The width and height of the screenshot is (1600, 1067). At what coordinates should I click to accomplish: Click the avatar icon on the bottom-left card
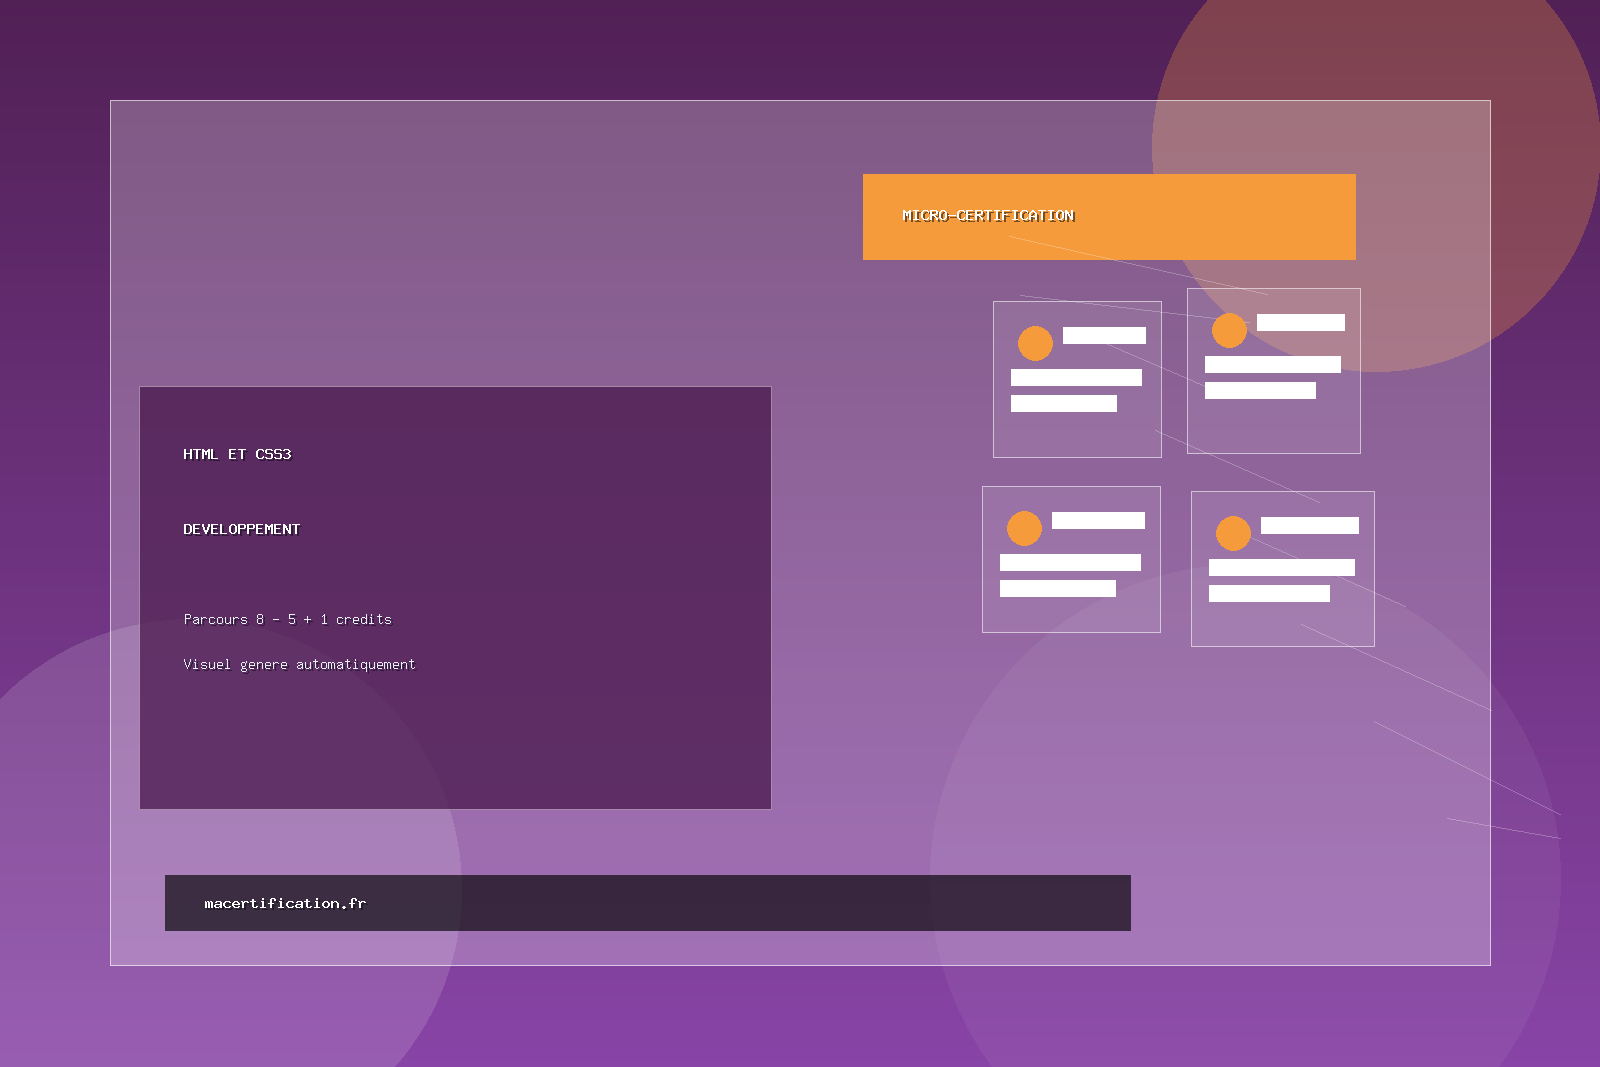1024,527
